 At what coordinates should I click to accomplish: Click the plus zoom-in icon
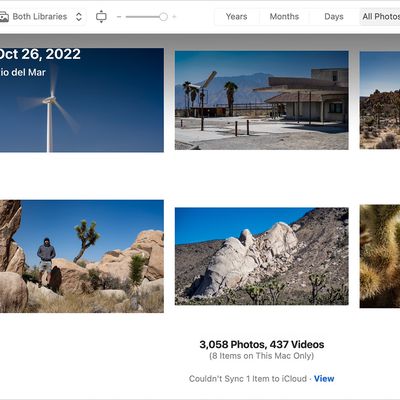[x=174, y=17]
